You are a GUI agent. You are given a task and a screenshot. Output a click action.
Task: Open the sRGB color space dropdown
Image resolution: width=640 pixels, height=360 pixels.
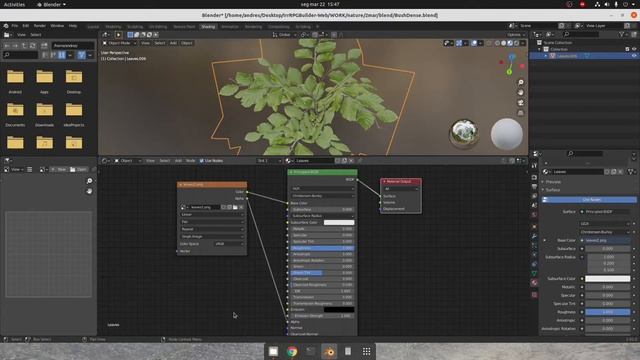click(x=229, y=244)
